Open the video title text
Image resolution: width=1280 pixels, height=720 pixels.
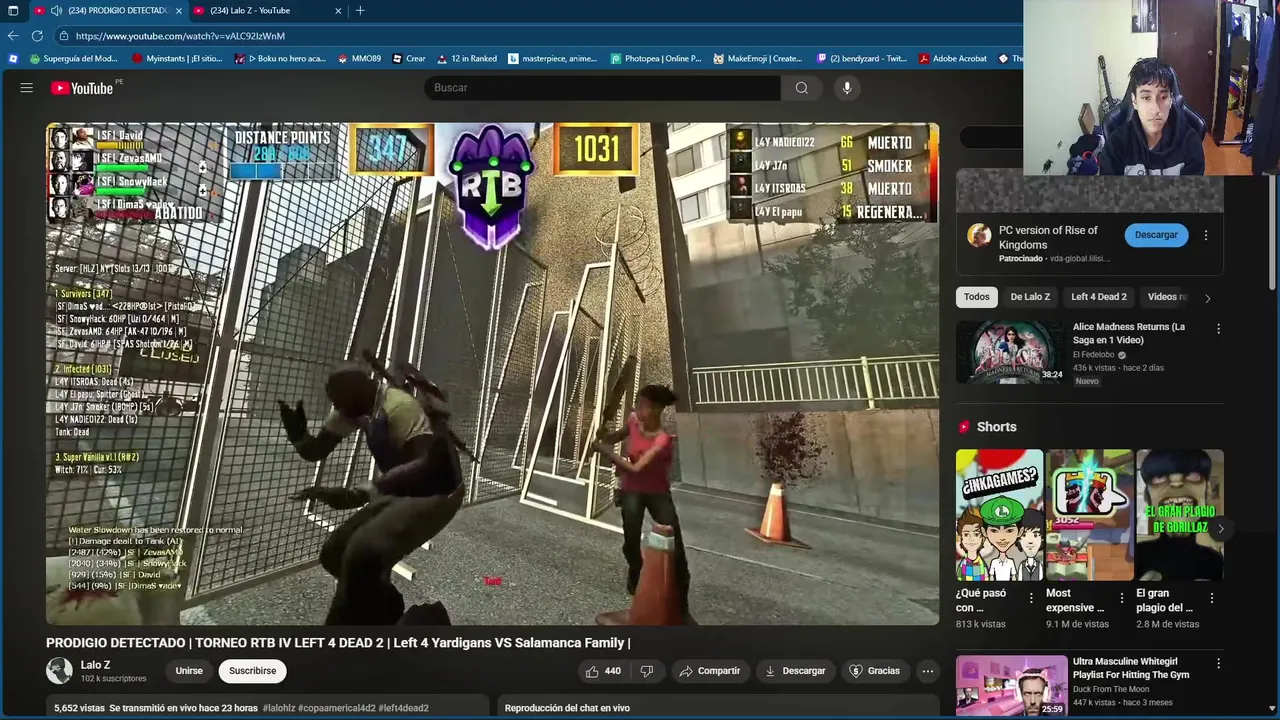(x=338, y=643)
